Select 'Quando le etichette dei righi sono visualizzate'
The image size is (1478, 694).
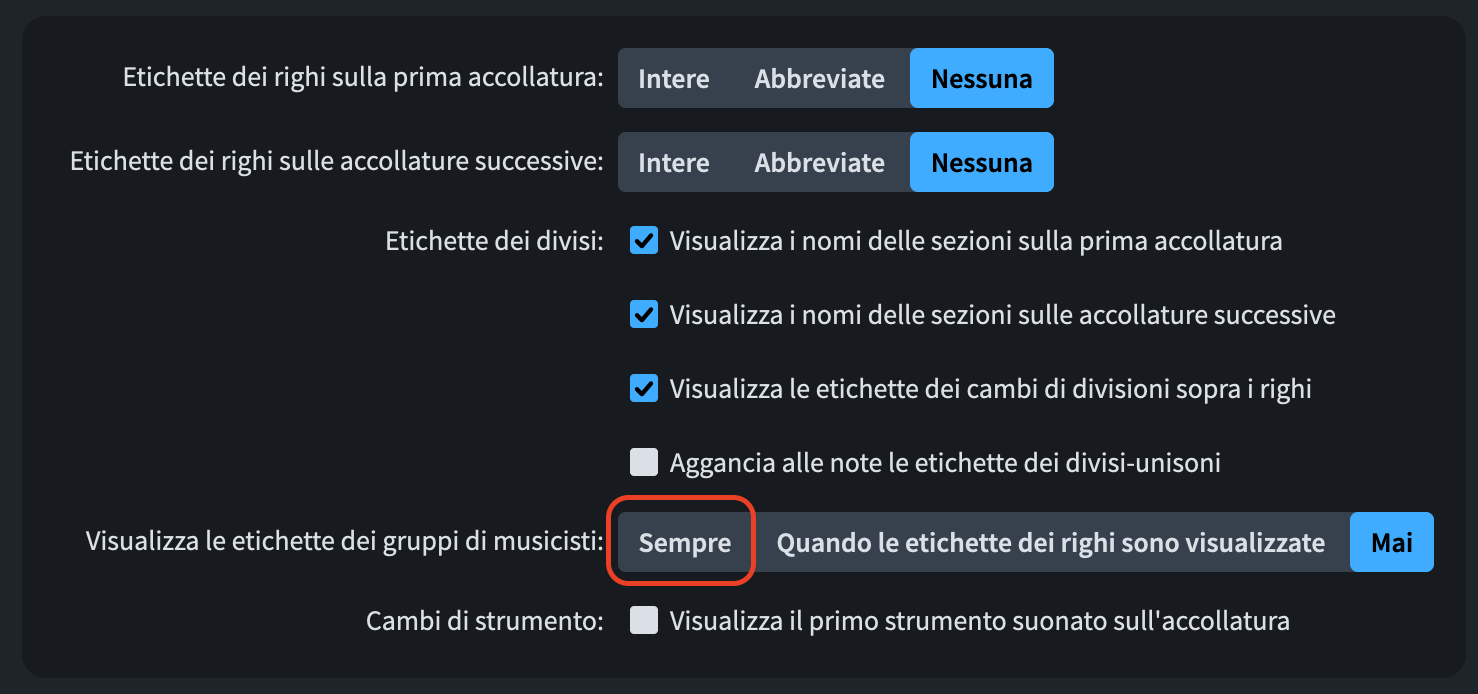(x=1050, y=543)
